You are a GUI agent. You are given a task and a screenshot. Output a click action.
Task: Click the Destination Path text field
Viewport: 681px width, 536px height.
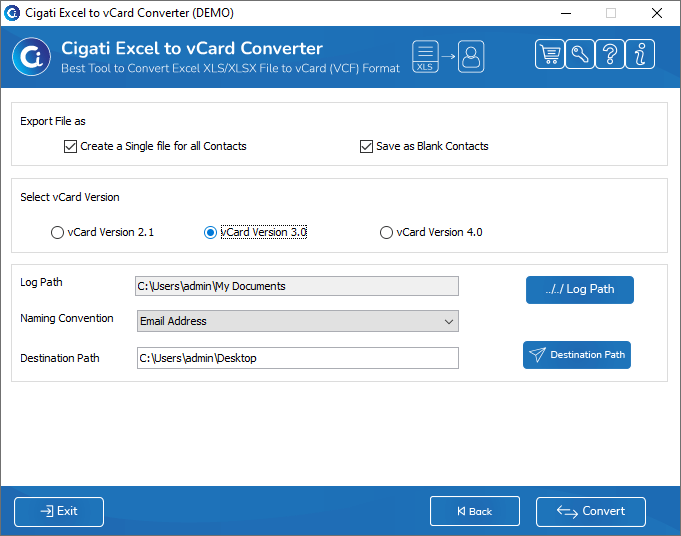pos(298,358)
